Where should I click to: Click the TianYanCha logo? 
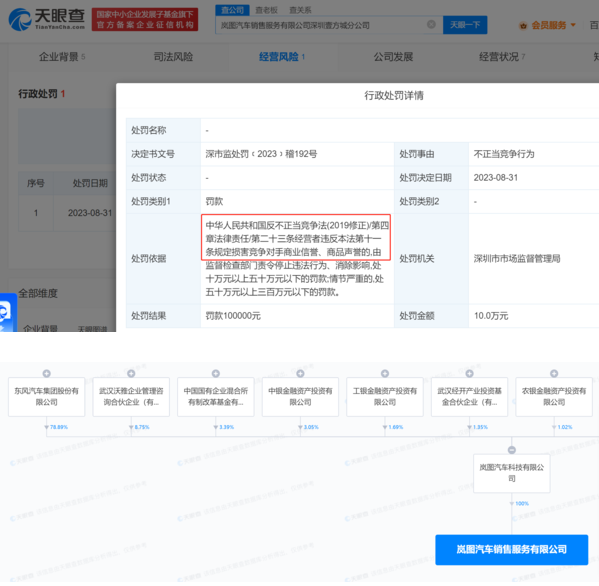coord(47,19)
